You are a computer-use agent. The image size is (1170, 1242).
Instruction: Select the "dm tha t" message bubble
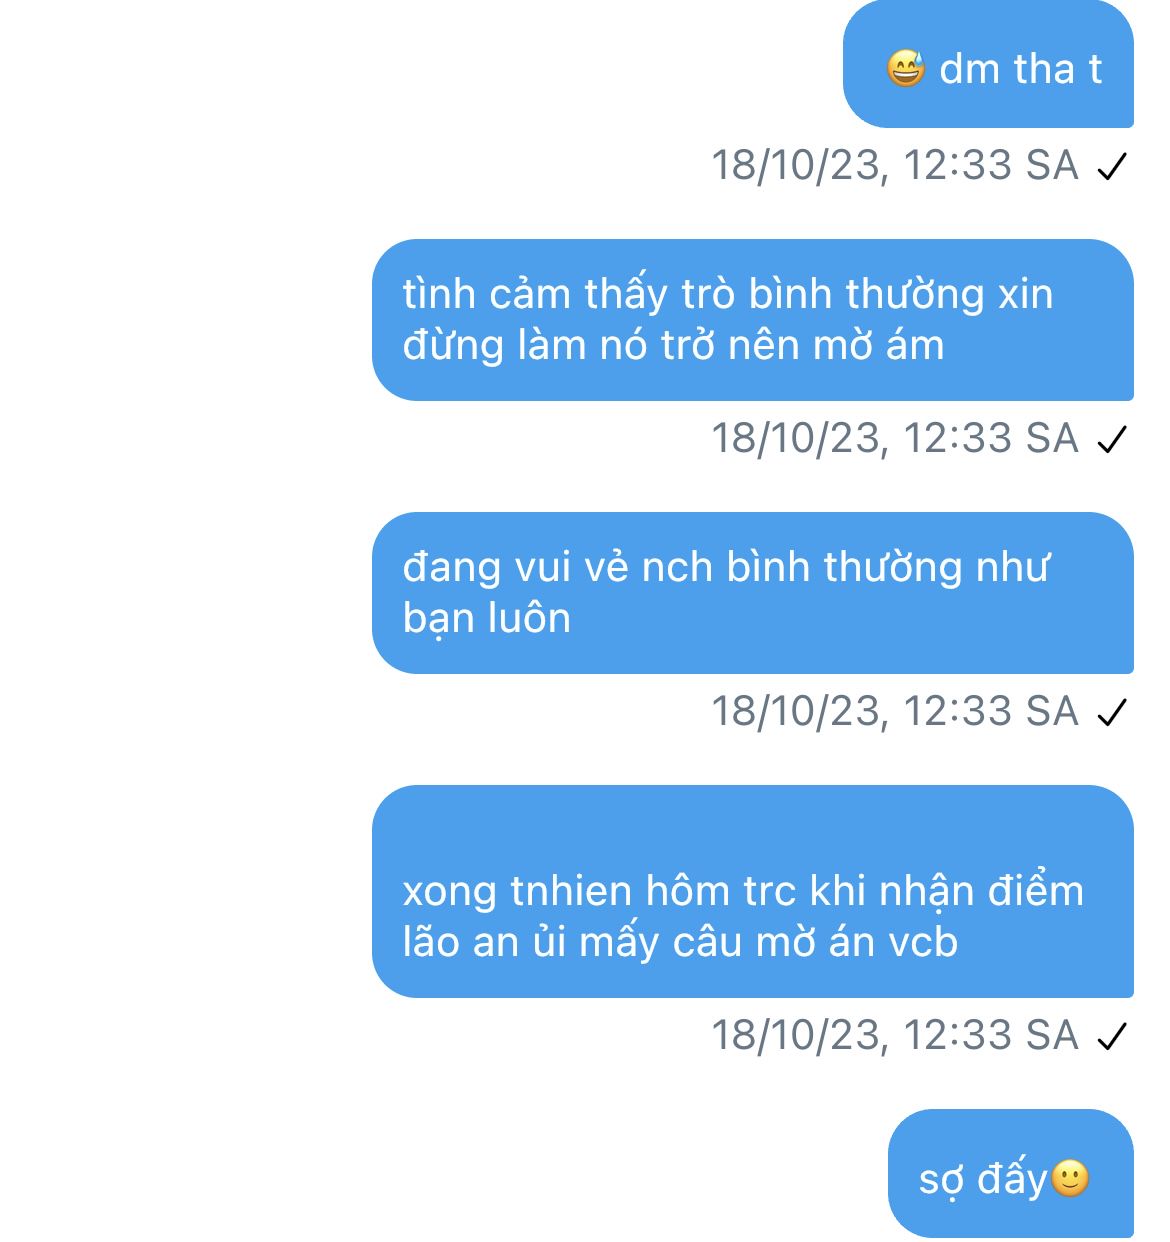coord(988,64)
